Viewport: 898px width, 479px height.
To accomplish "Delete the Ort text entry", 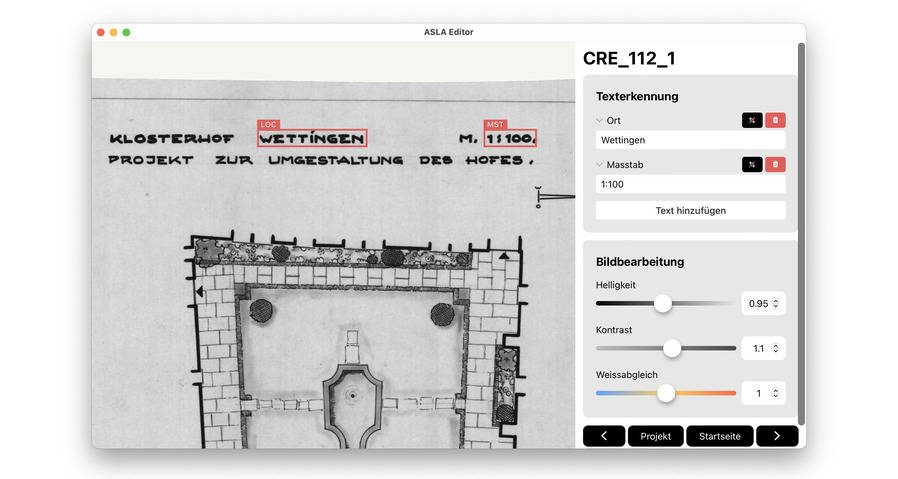I will 775,120.
